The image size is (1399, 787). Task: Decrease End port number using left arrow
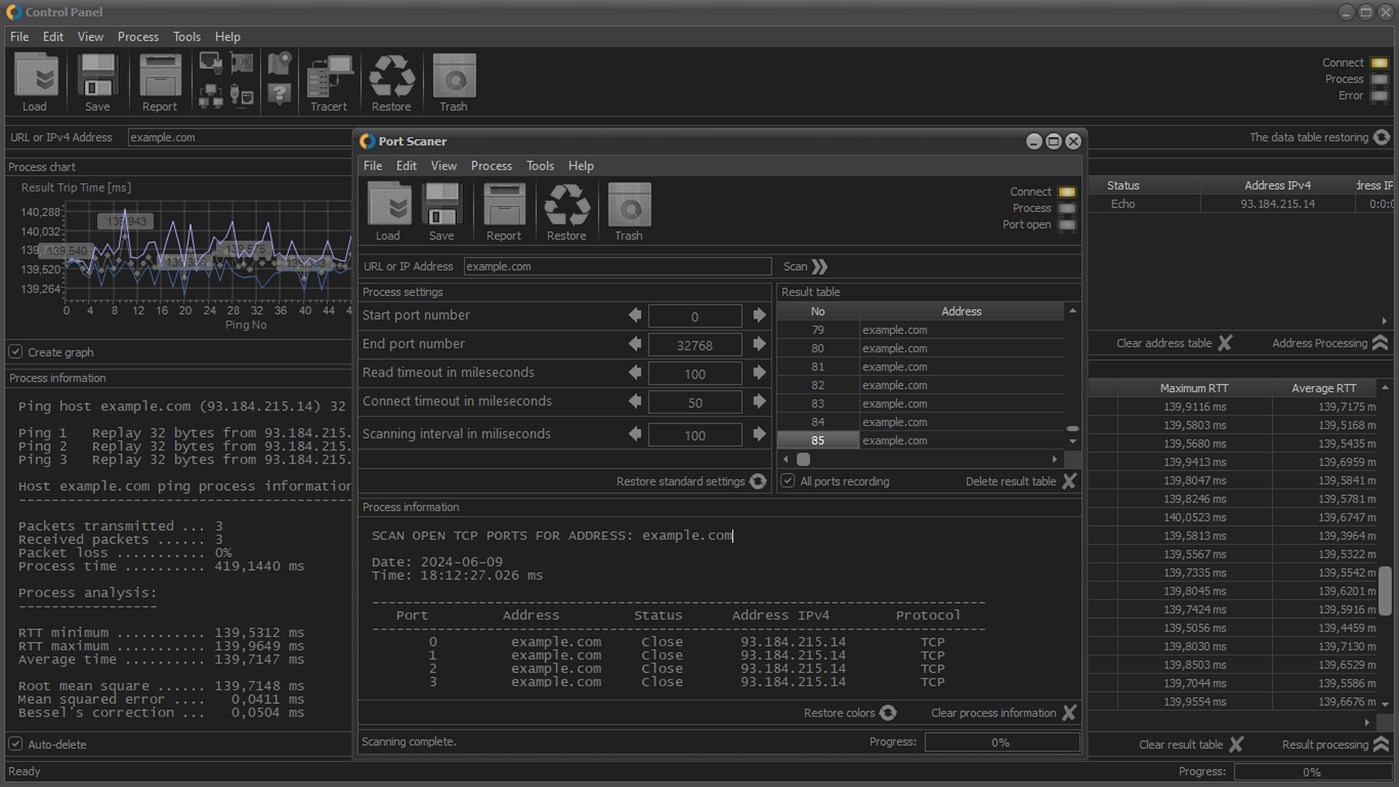[x=634, y=344]
